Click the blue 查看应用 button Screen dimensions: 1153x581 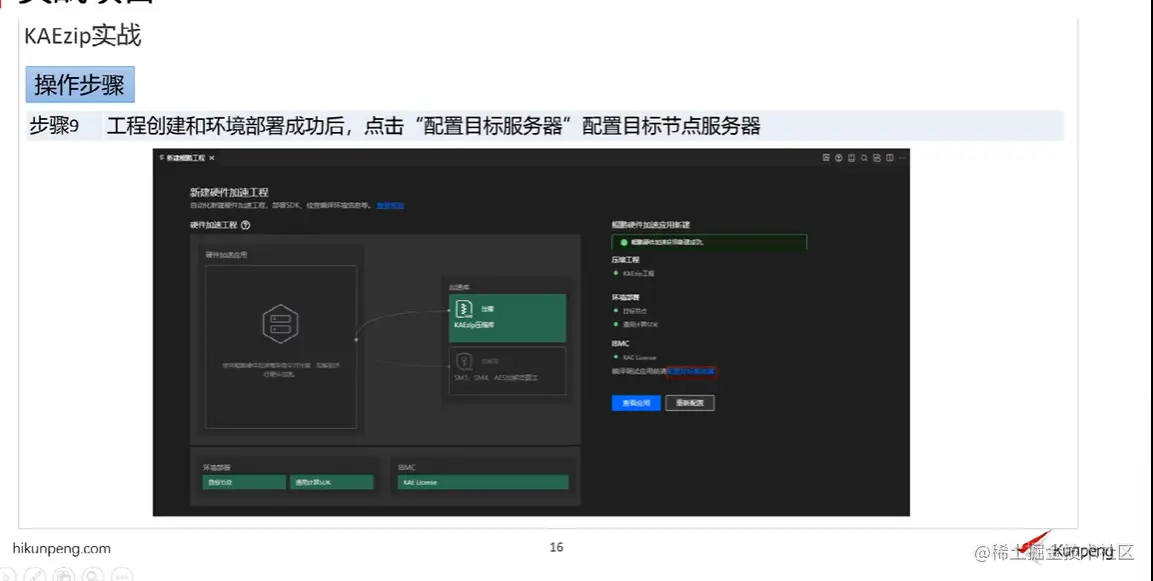point(636,403)
